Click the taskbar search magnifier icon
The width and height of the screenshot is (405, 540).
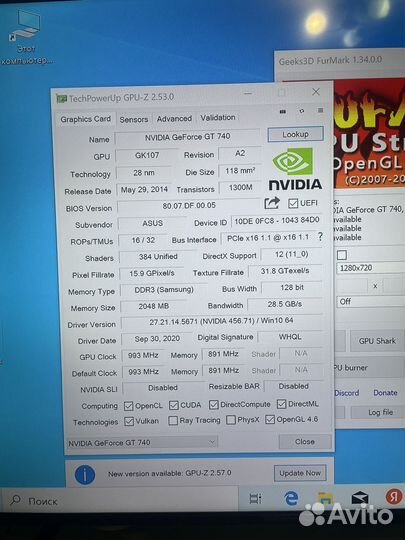click(15, 500)
